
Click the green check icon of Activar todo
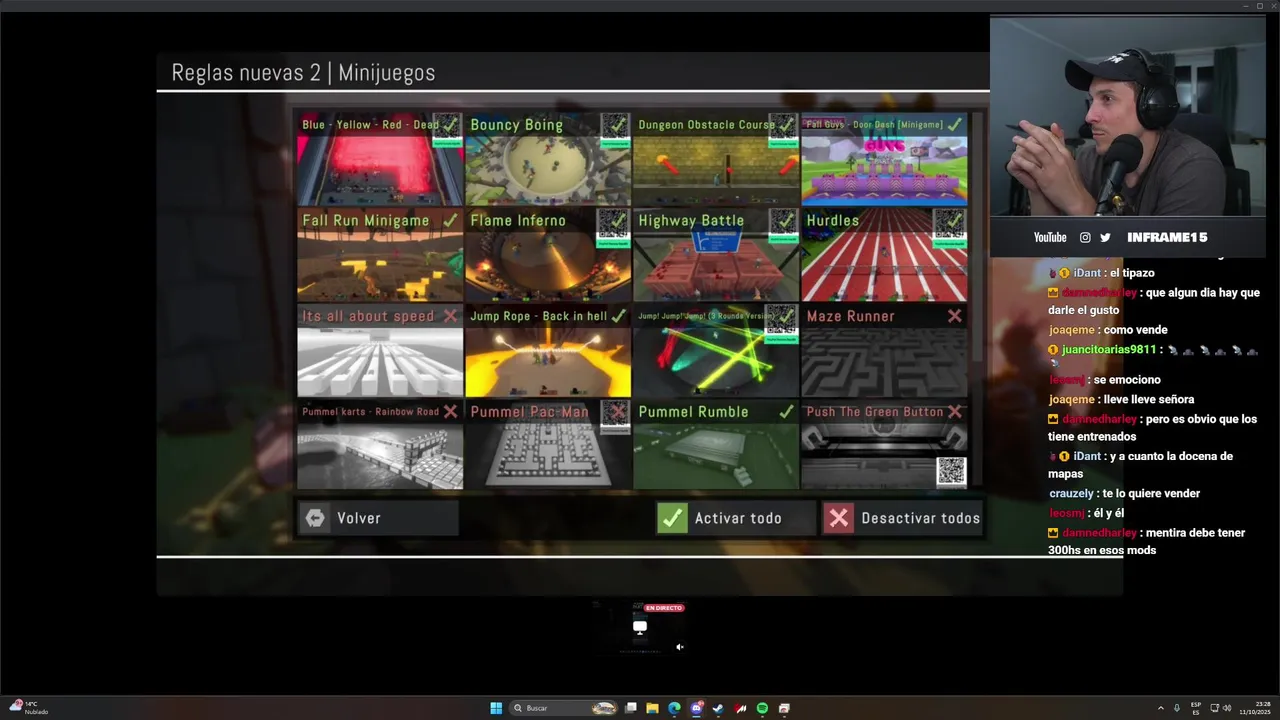[x=672, y=518]
